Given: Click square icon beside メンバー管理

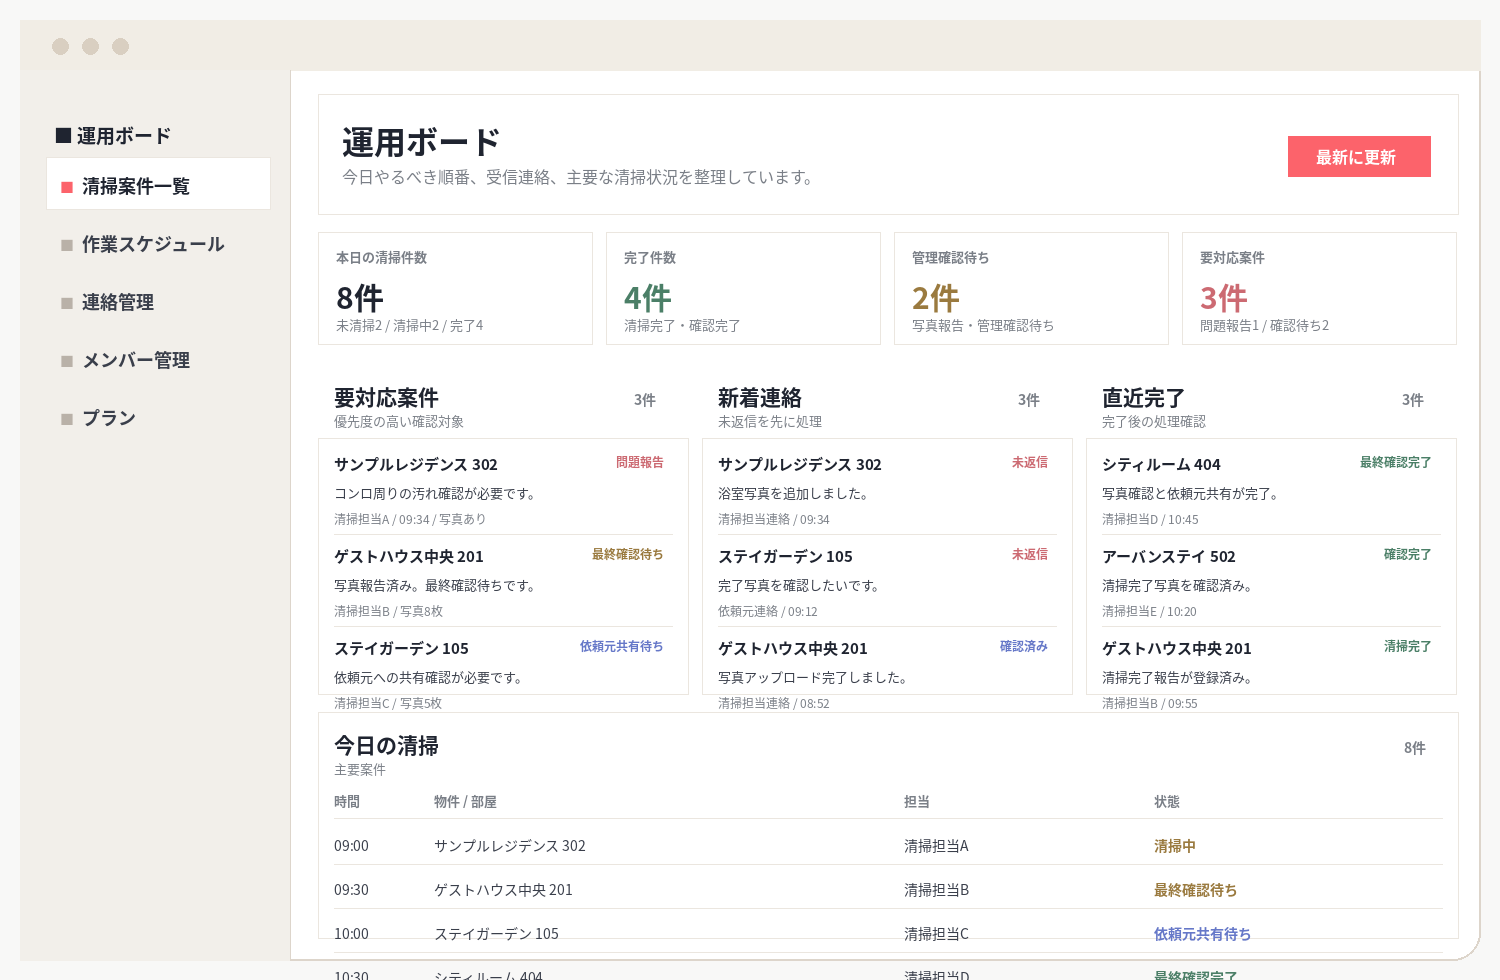Looking at the screenshot, I should [x=67, y=361].
